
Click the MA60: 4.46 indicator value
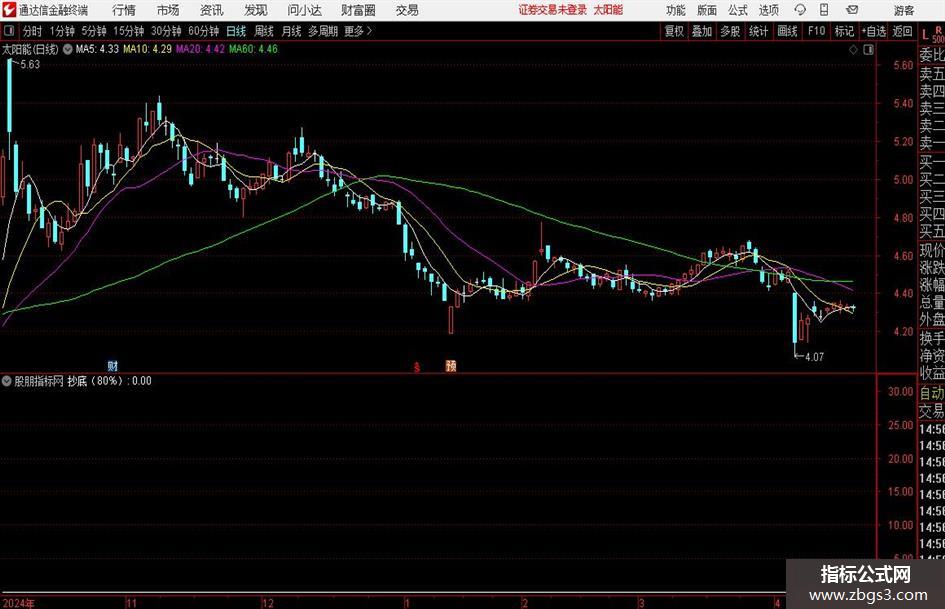[253, 49]
